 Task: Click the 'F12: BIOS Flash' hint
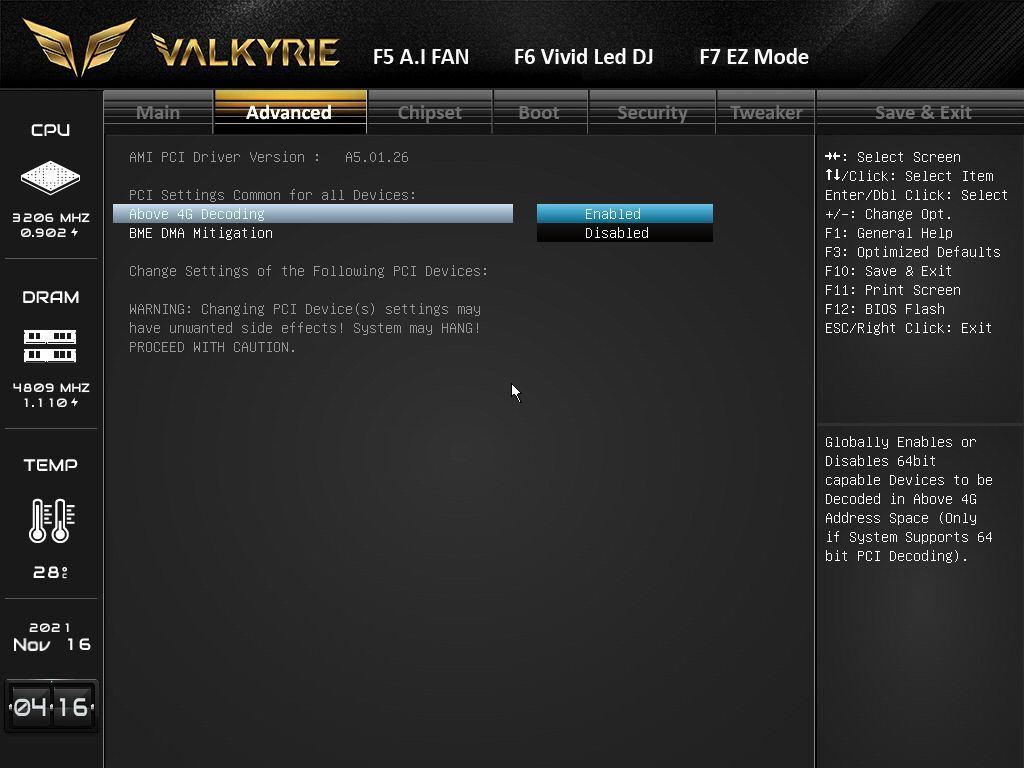[x=884, y=309]
